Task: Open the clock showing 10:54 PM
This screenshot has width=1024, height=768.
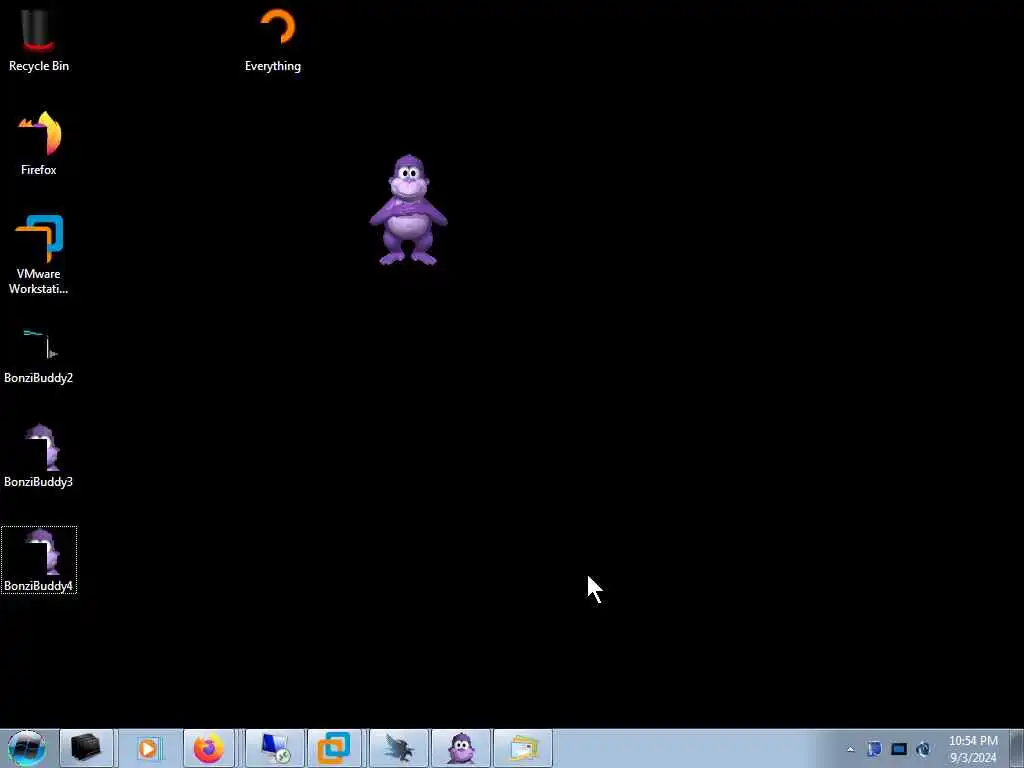Action: (x=973, y=749)
